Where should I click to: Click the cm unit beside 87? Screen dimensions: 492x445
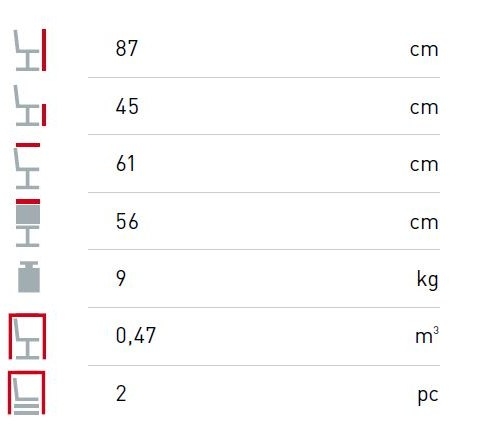[424, 50]
